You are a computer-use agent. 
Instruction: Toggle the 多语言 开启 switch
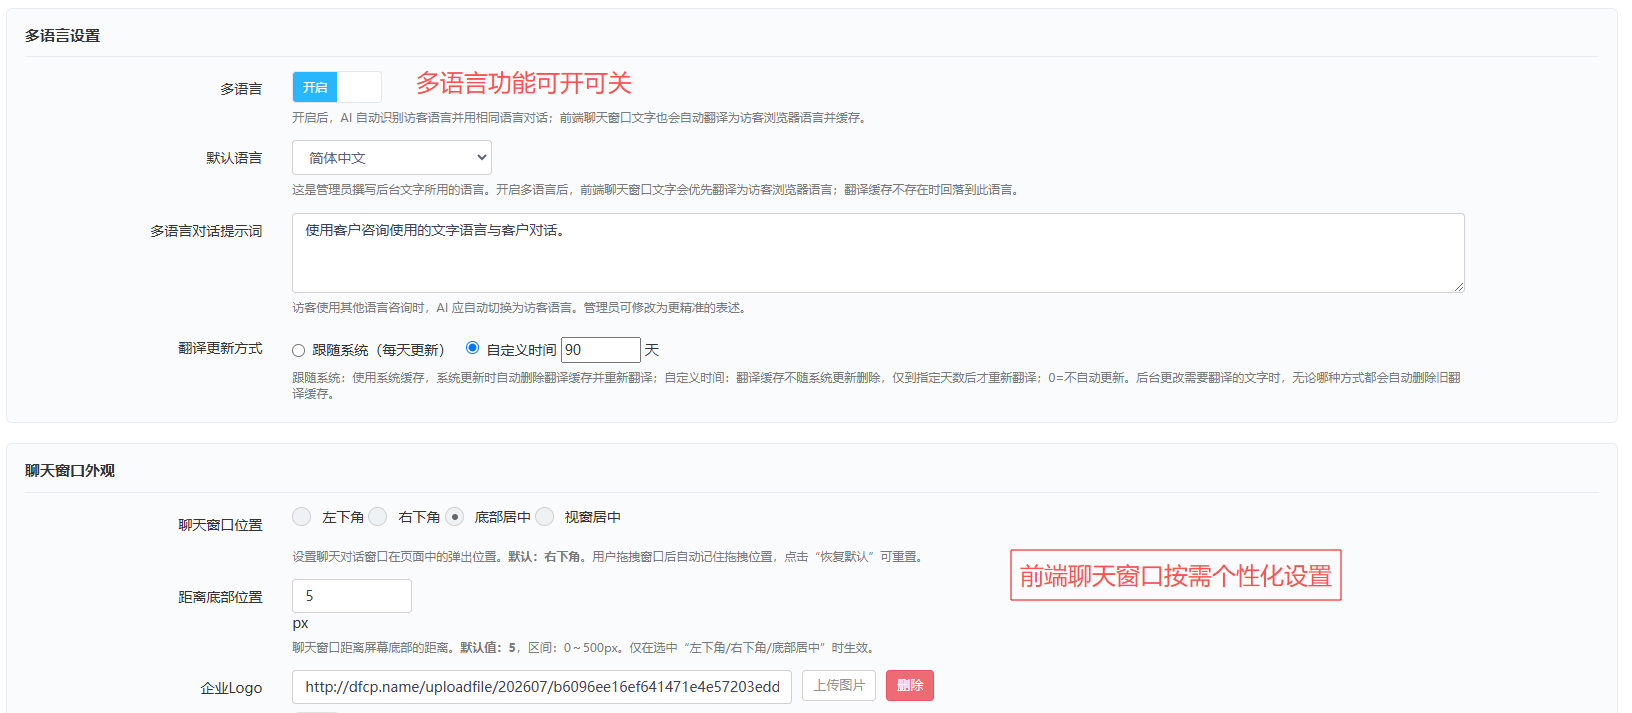(x=337, y=87)
